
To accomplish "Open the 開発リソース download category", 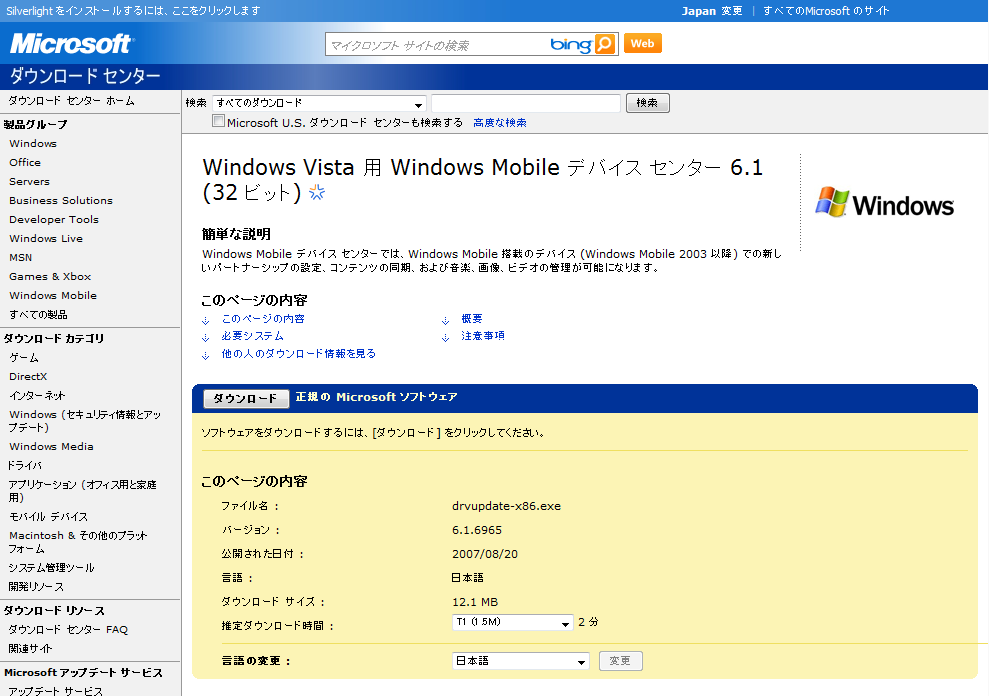I will [x=36, y=586].
